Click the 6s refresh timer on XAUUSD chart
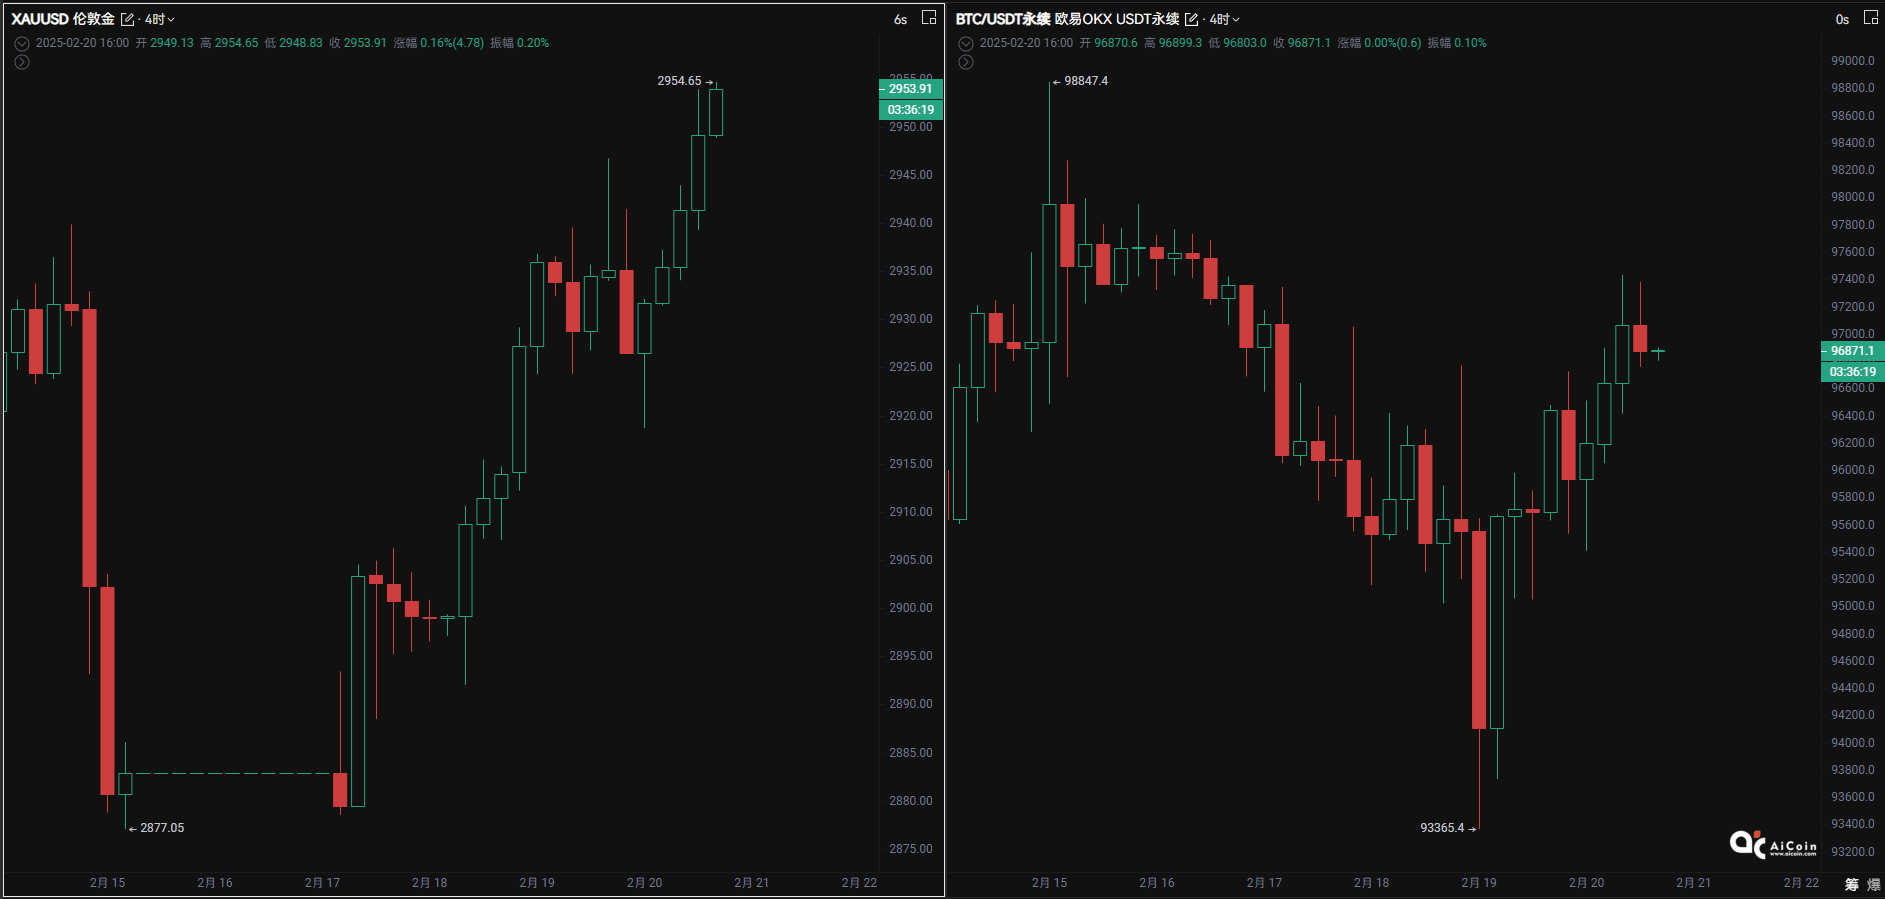The width and height of the screenshot is (1885, 899). coord(900,19)
